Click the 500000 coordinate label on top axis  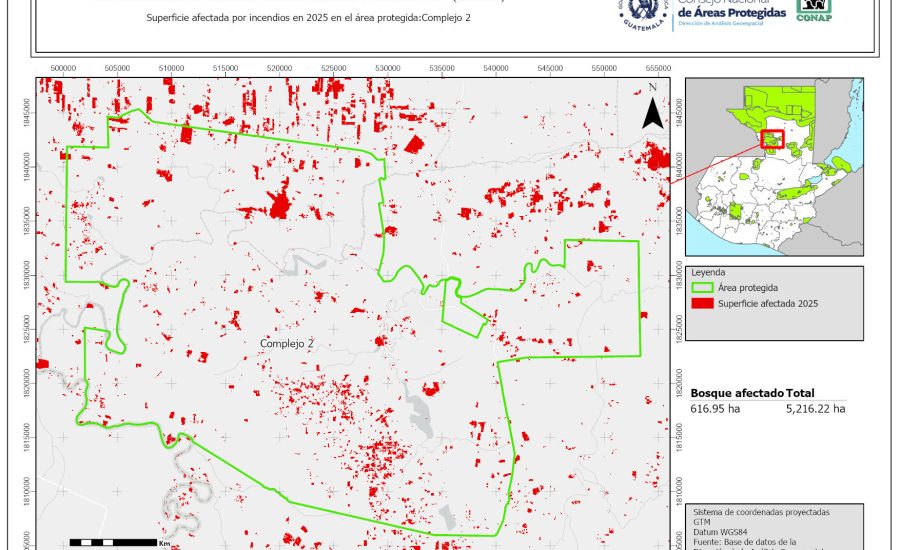click(63, 69)
